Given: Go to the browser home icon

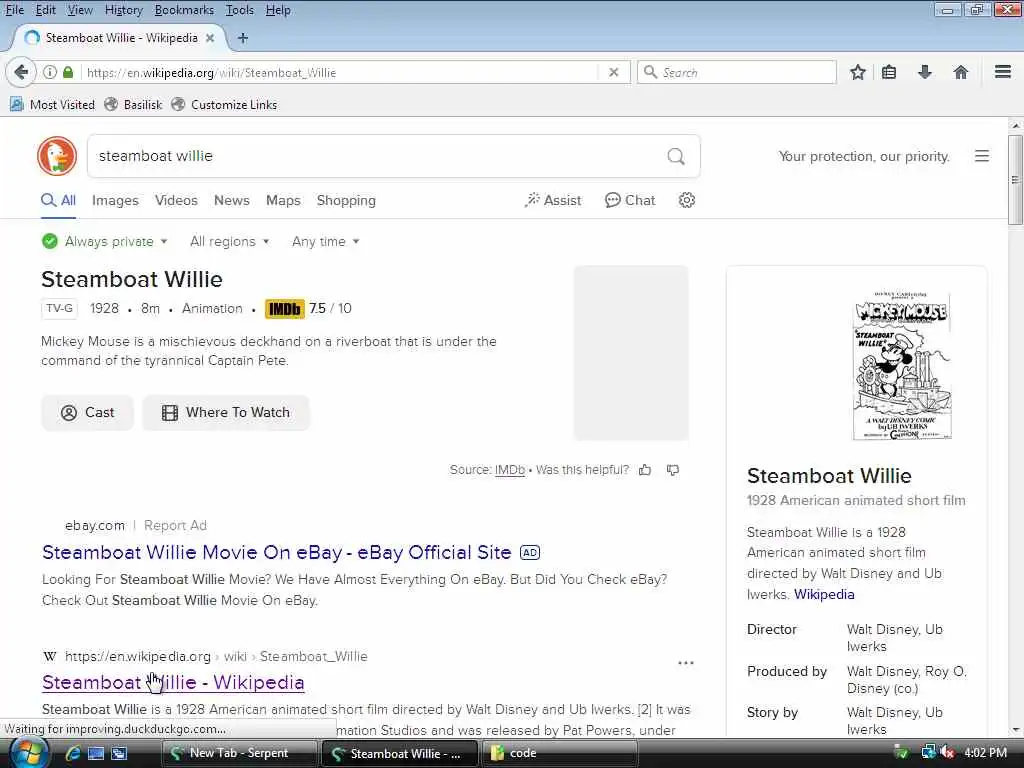Looking at the screenshot, I should [960, 72].
